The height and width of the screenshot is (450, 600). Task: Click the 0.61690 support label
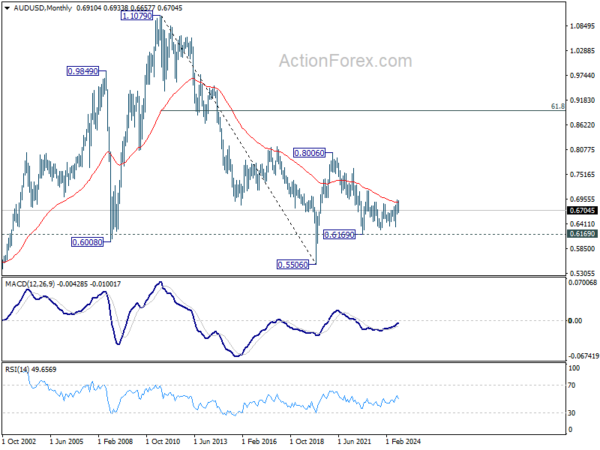pos(339,235)
